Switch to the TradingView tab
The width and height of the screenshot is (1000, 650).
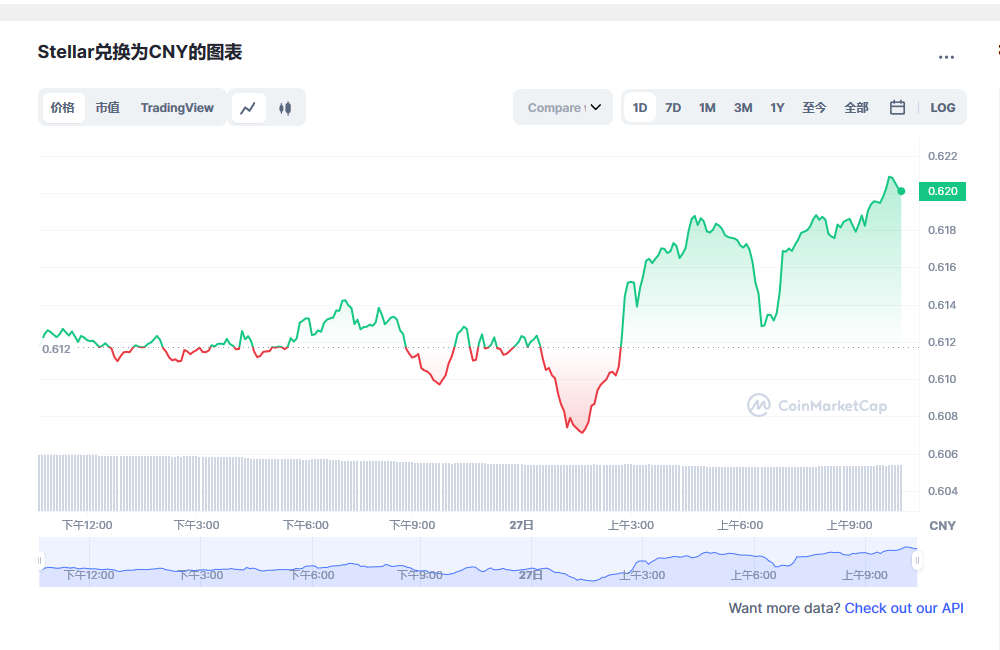point(177,108)
